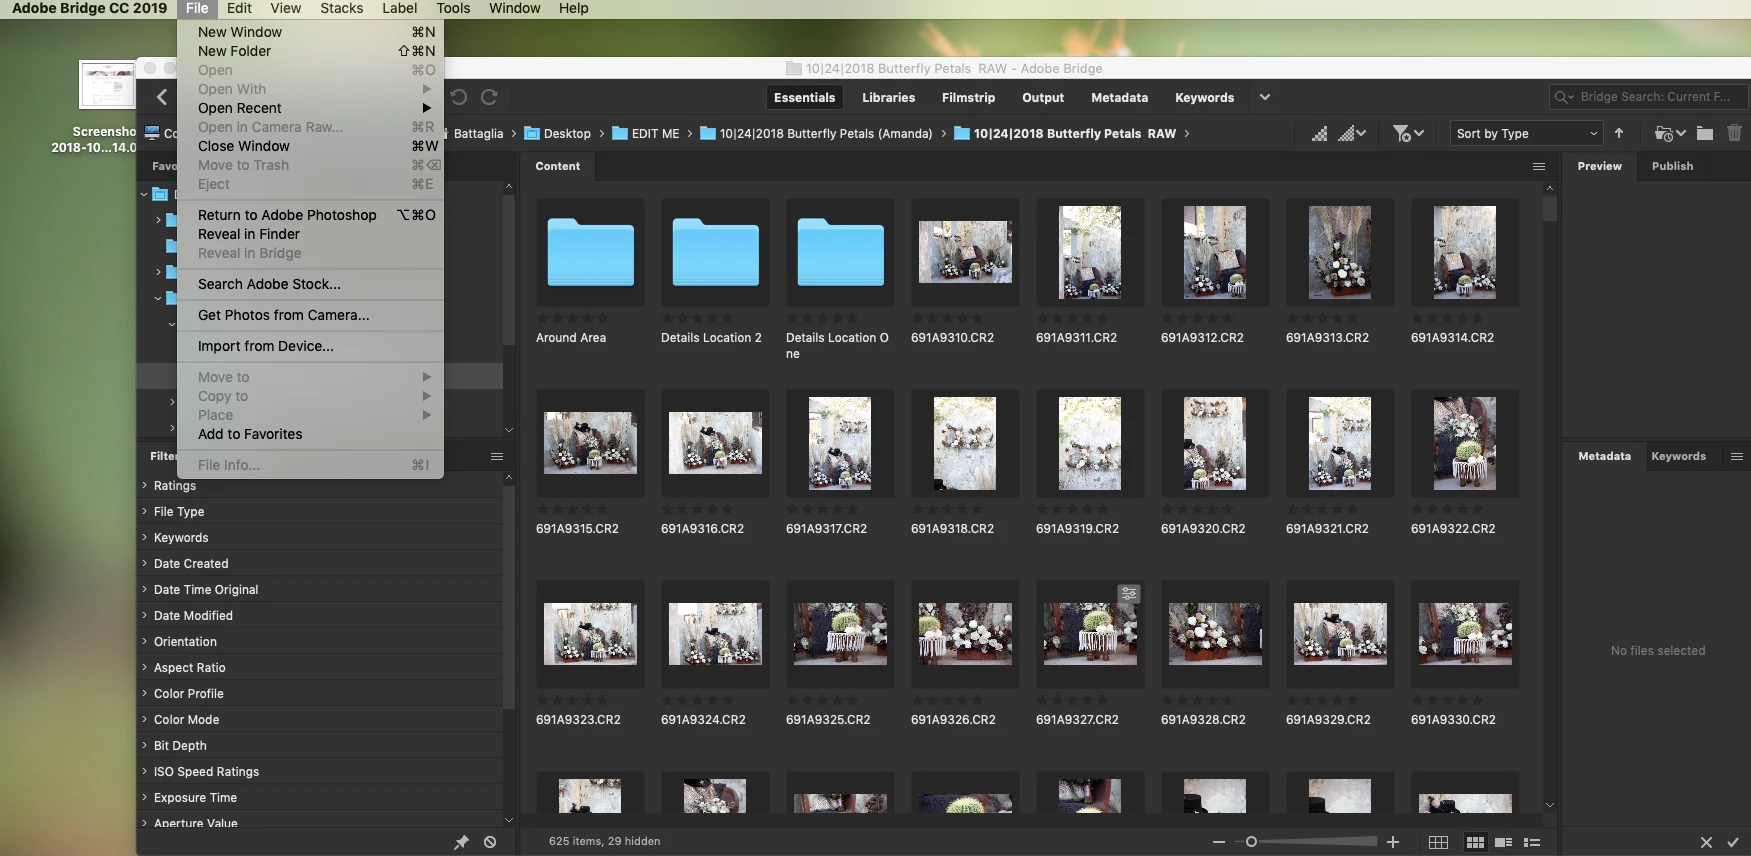Select Search Adobe Stock menu item
This screenshot has width=1751, height=856.
click(310, 284)
